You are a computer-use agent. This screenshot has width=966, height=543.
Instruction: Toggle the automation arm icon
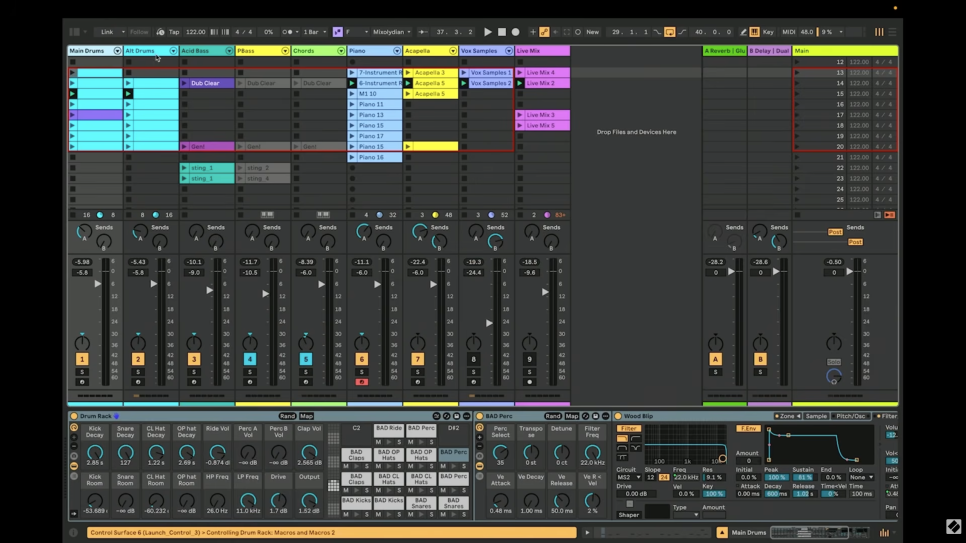click(545, 32)
